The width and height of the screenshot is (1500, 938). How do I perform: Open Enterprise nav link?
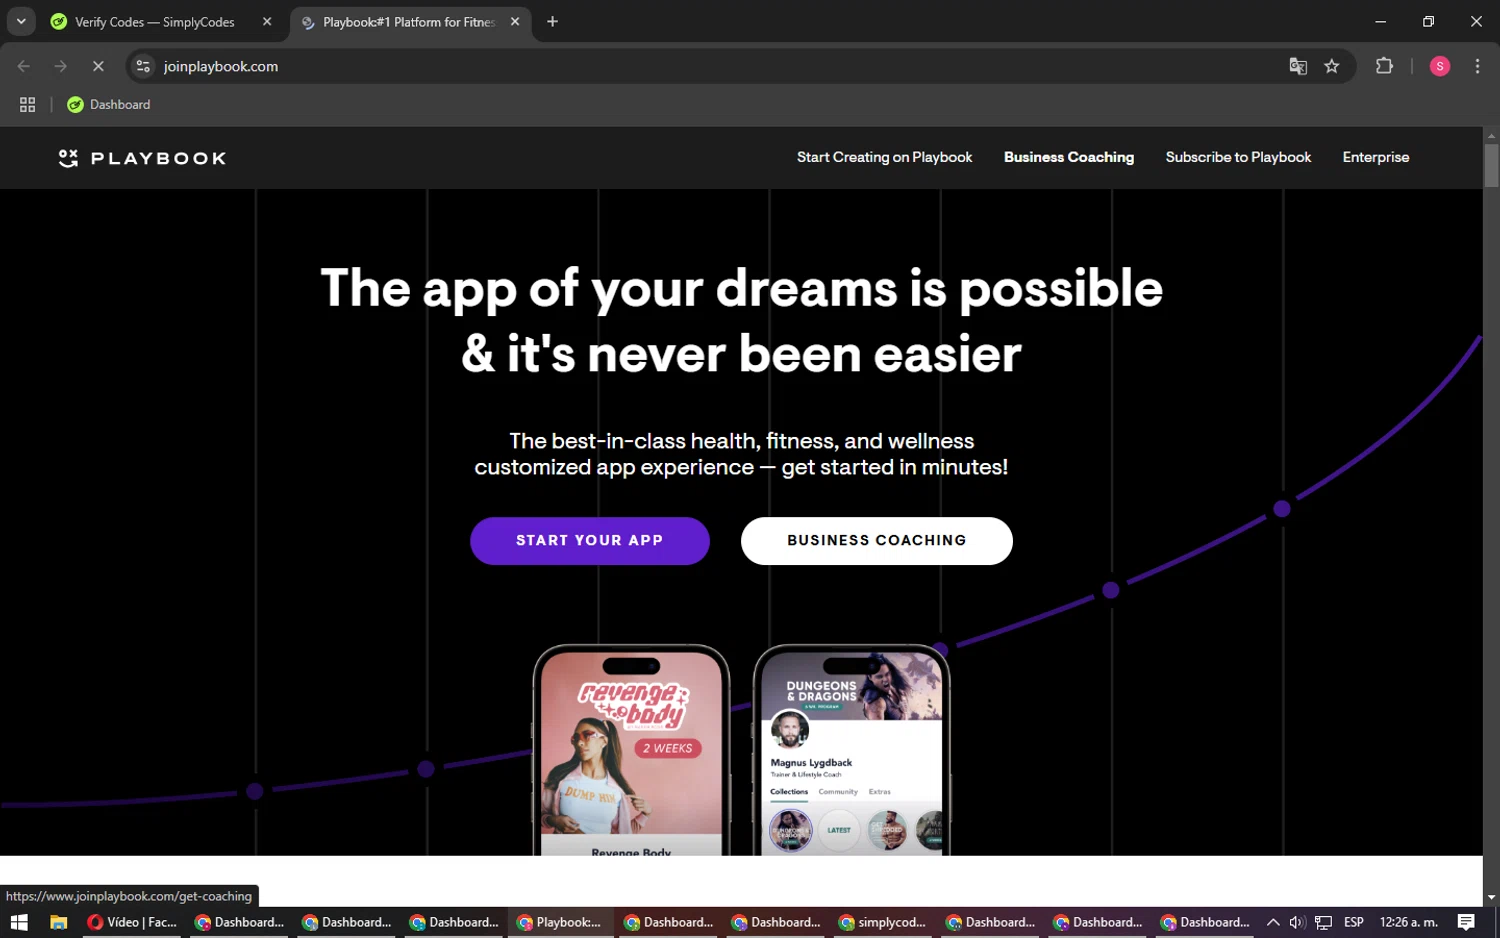point(1375,157)
